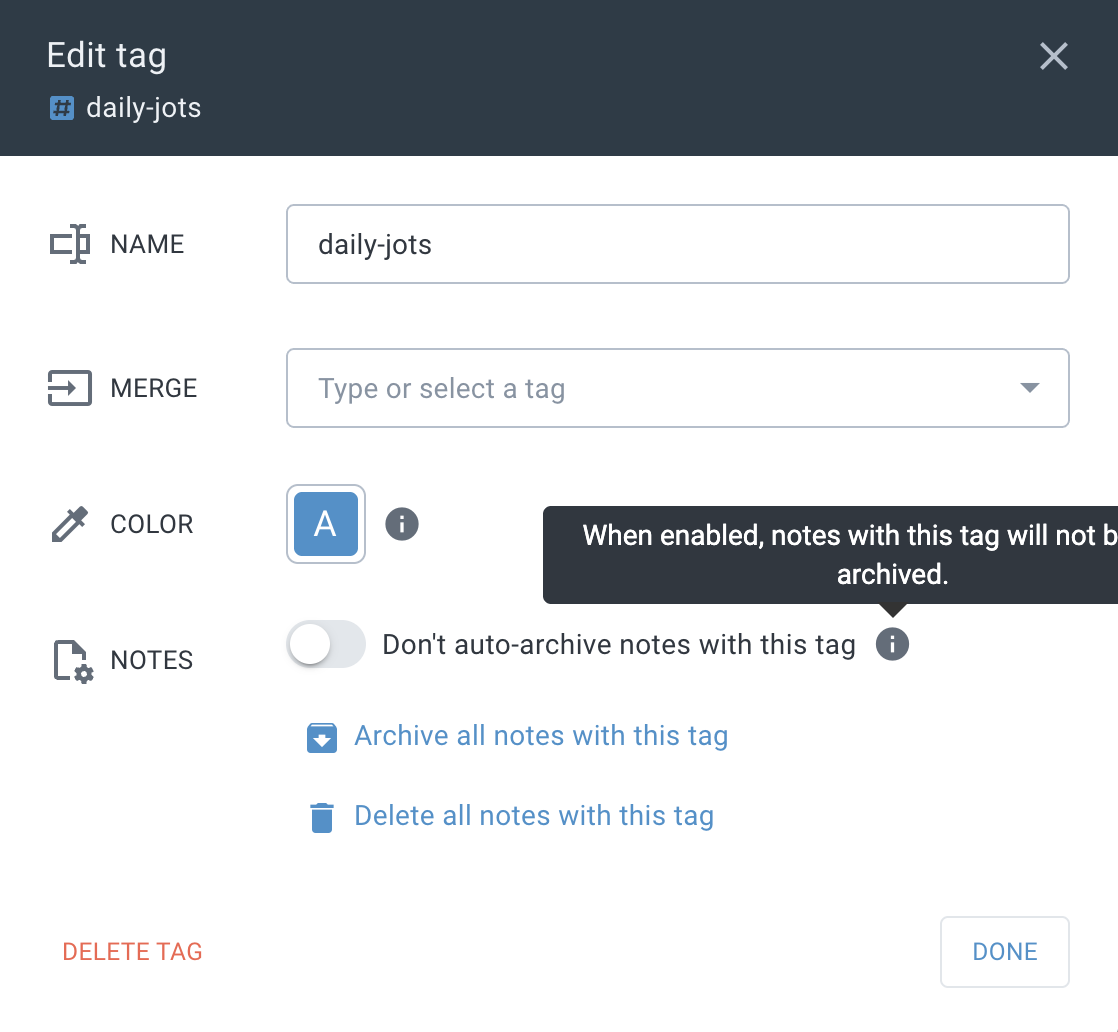Click the NAME rename icon
This screenshot has height=1032, width=1118.
point(70,245)
